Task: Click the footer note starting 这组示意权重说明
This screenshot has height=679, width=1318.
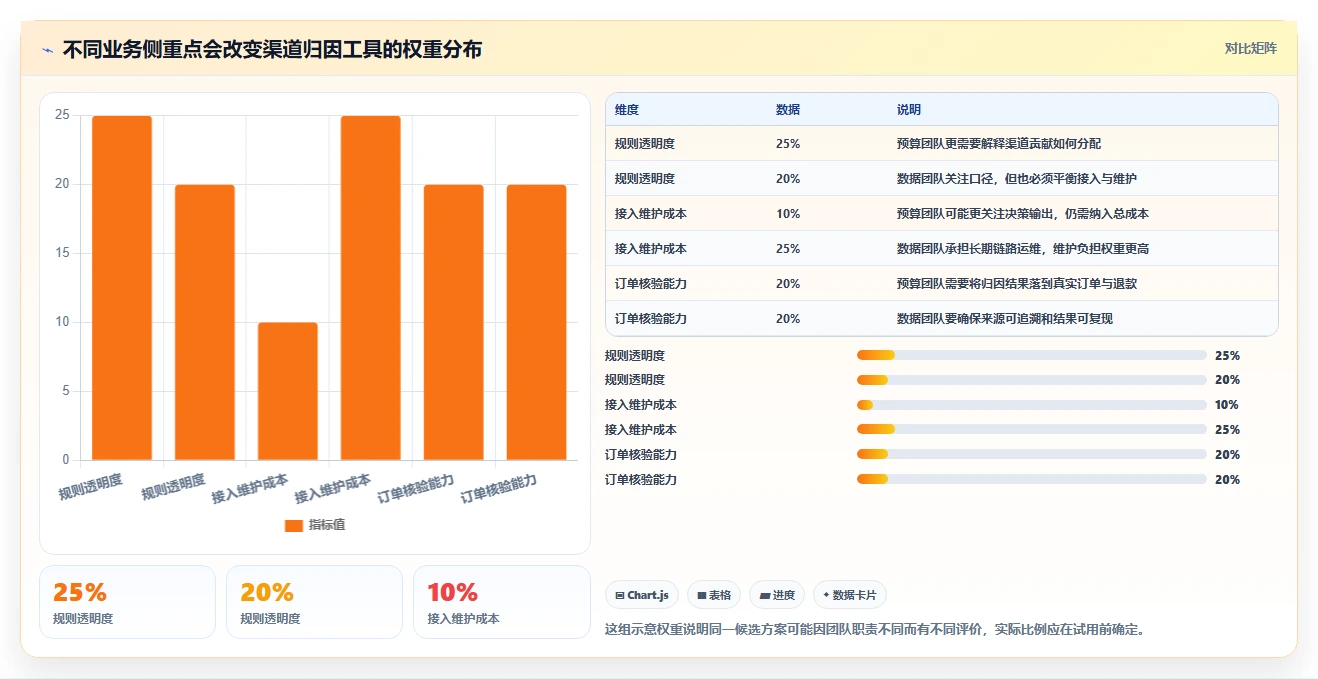Action: (x=875, y=630)
